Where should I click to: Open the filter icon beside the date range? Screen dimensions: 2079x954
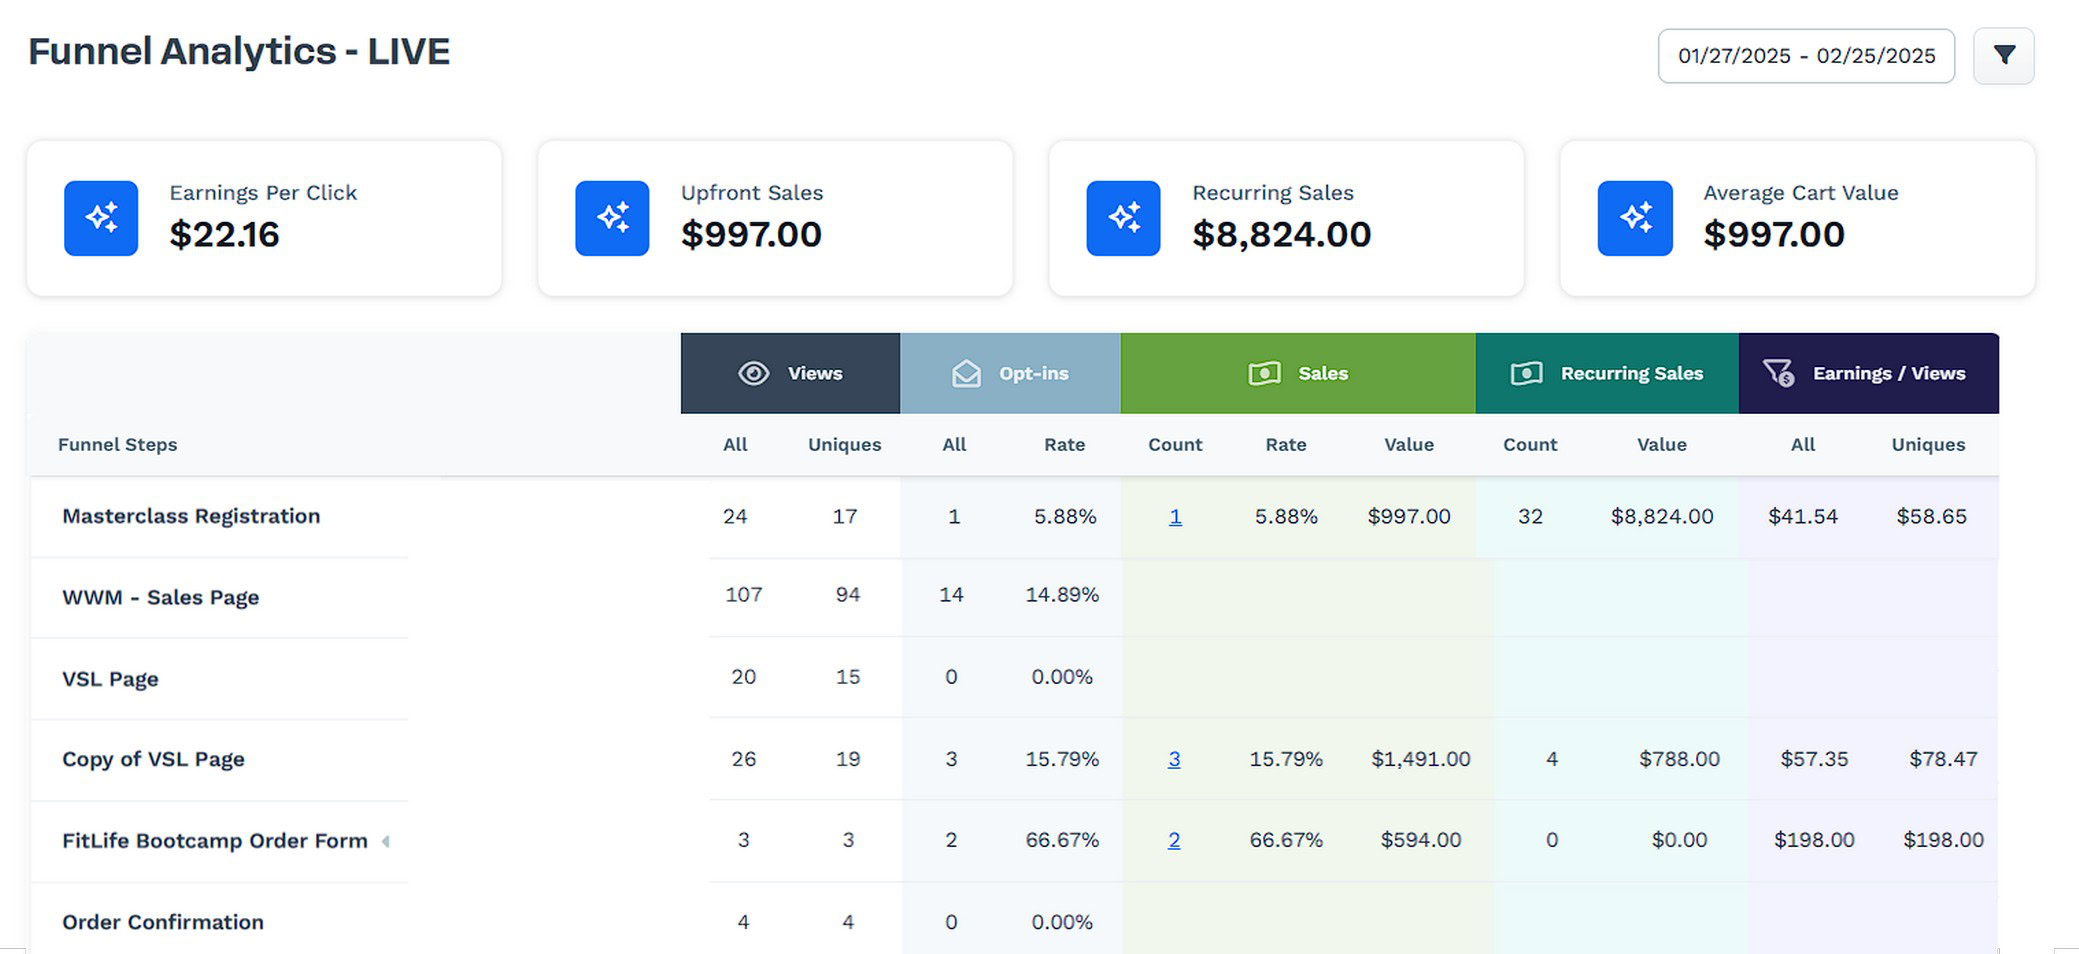click(x=2003, y=56)
